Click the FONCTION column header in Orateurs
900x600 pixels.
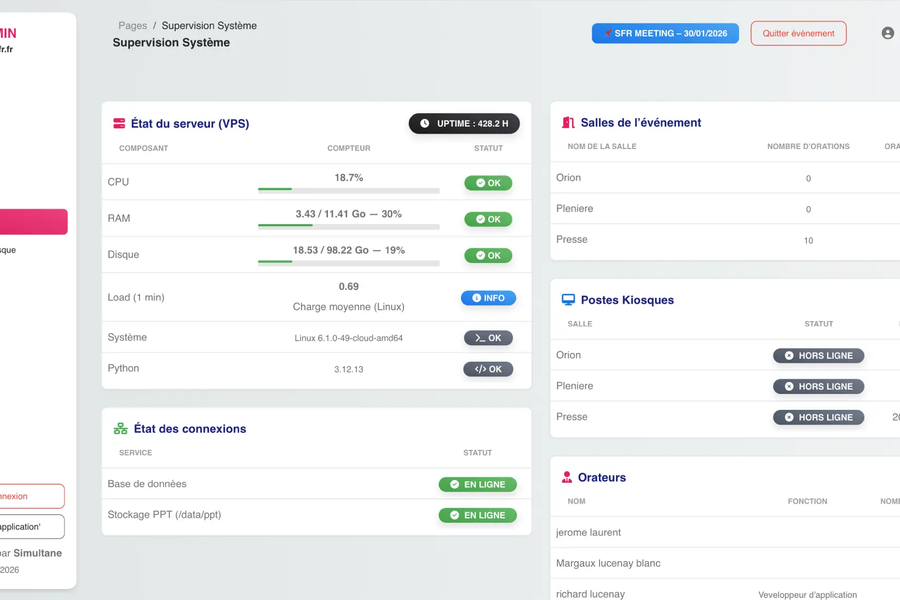click(x=807, y=501)
